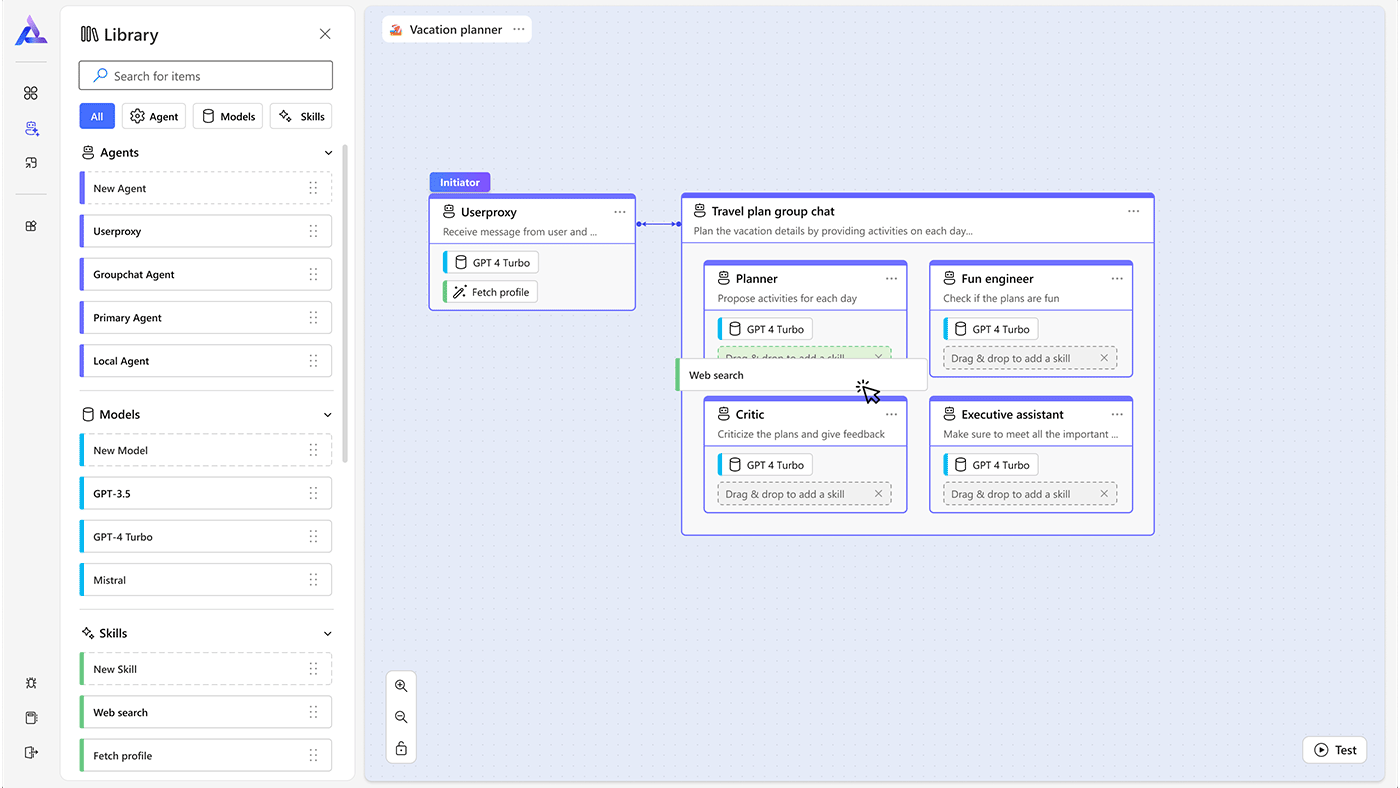
Task: Click the Library search field
Action: [205, 75]
